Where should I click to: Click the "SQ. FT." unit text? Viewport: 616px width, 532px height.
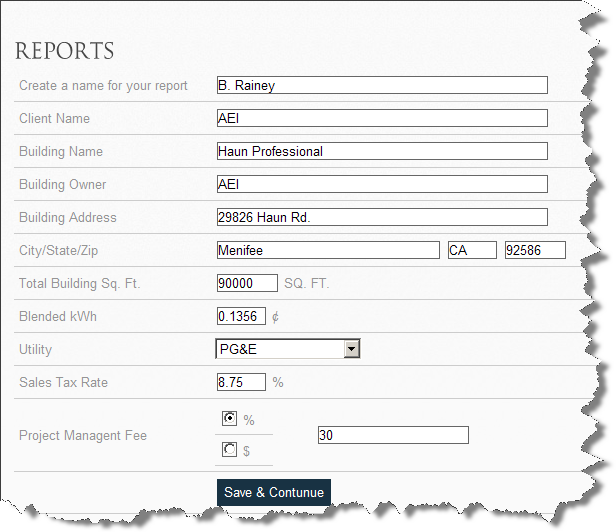point(306,284)
